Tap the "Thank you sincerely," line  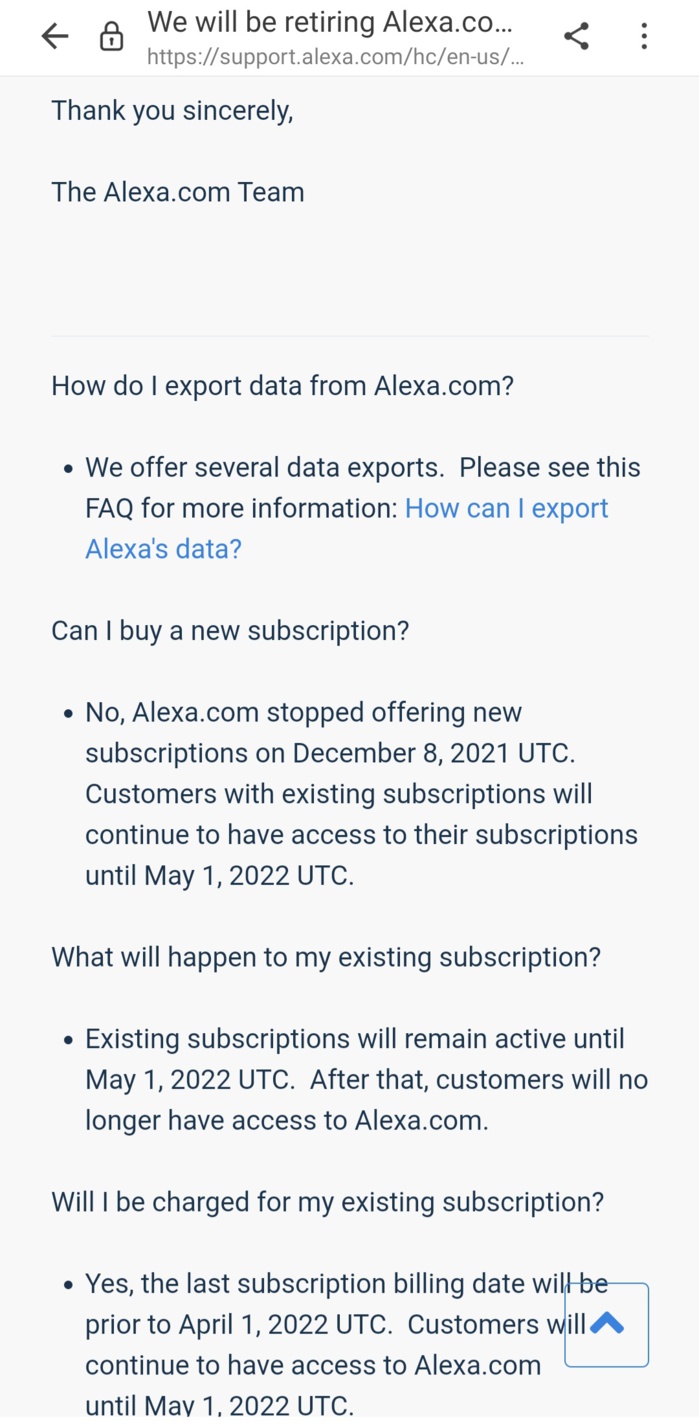172,110
